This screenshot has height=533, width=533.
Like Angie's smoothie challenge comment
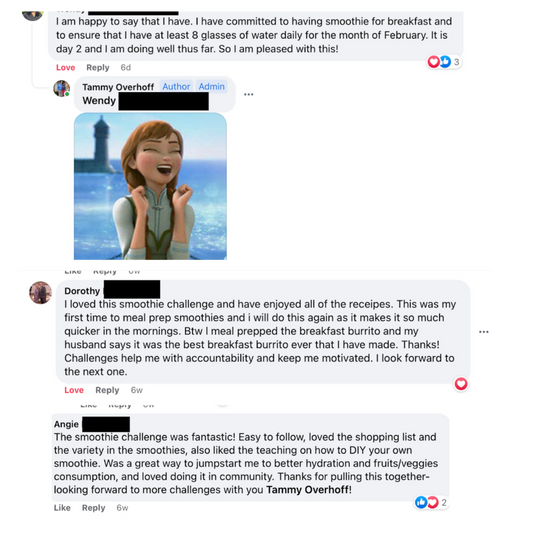[x=62, y=508]
